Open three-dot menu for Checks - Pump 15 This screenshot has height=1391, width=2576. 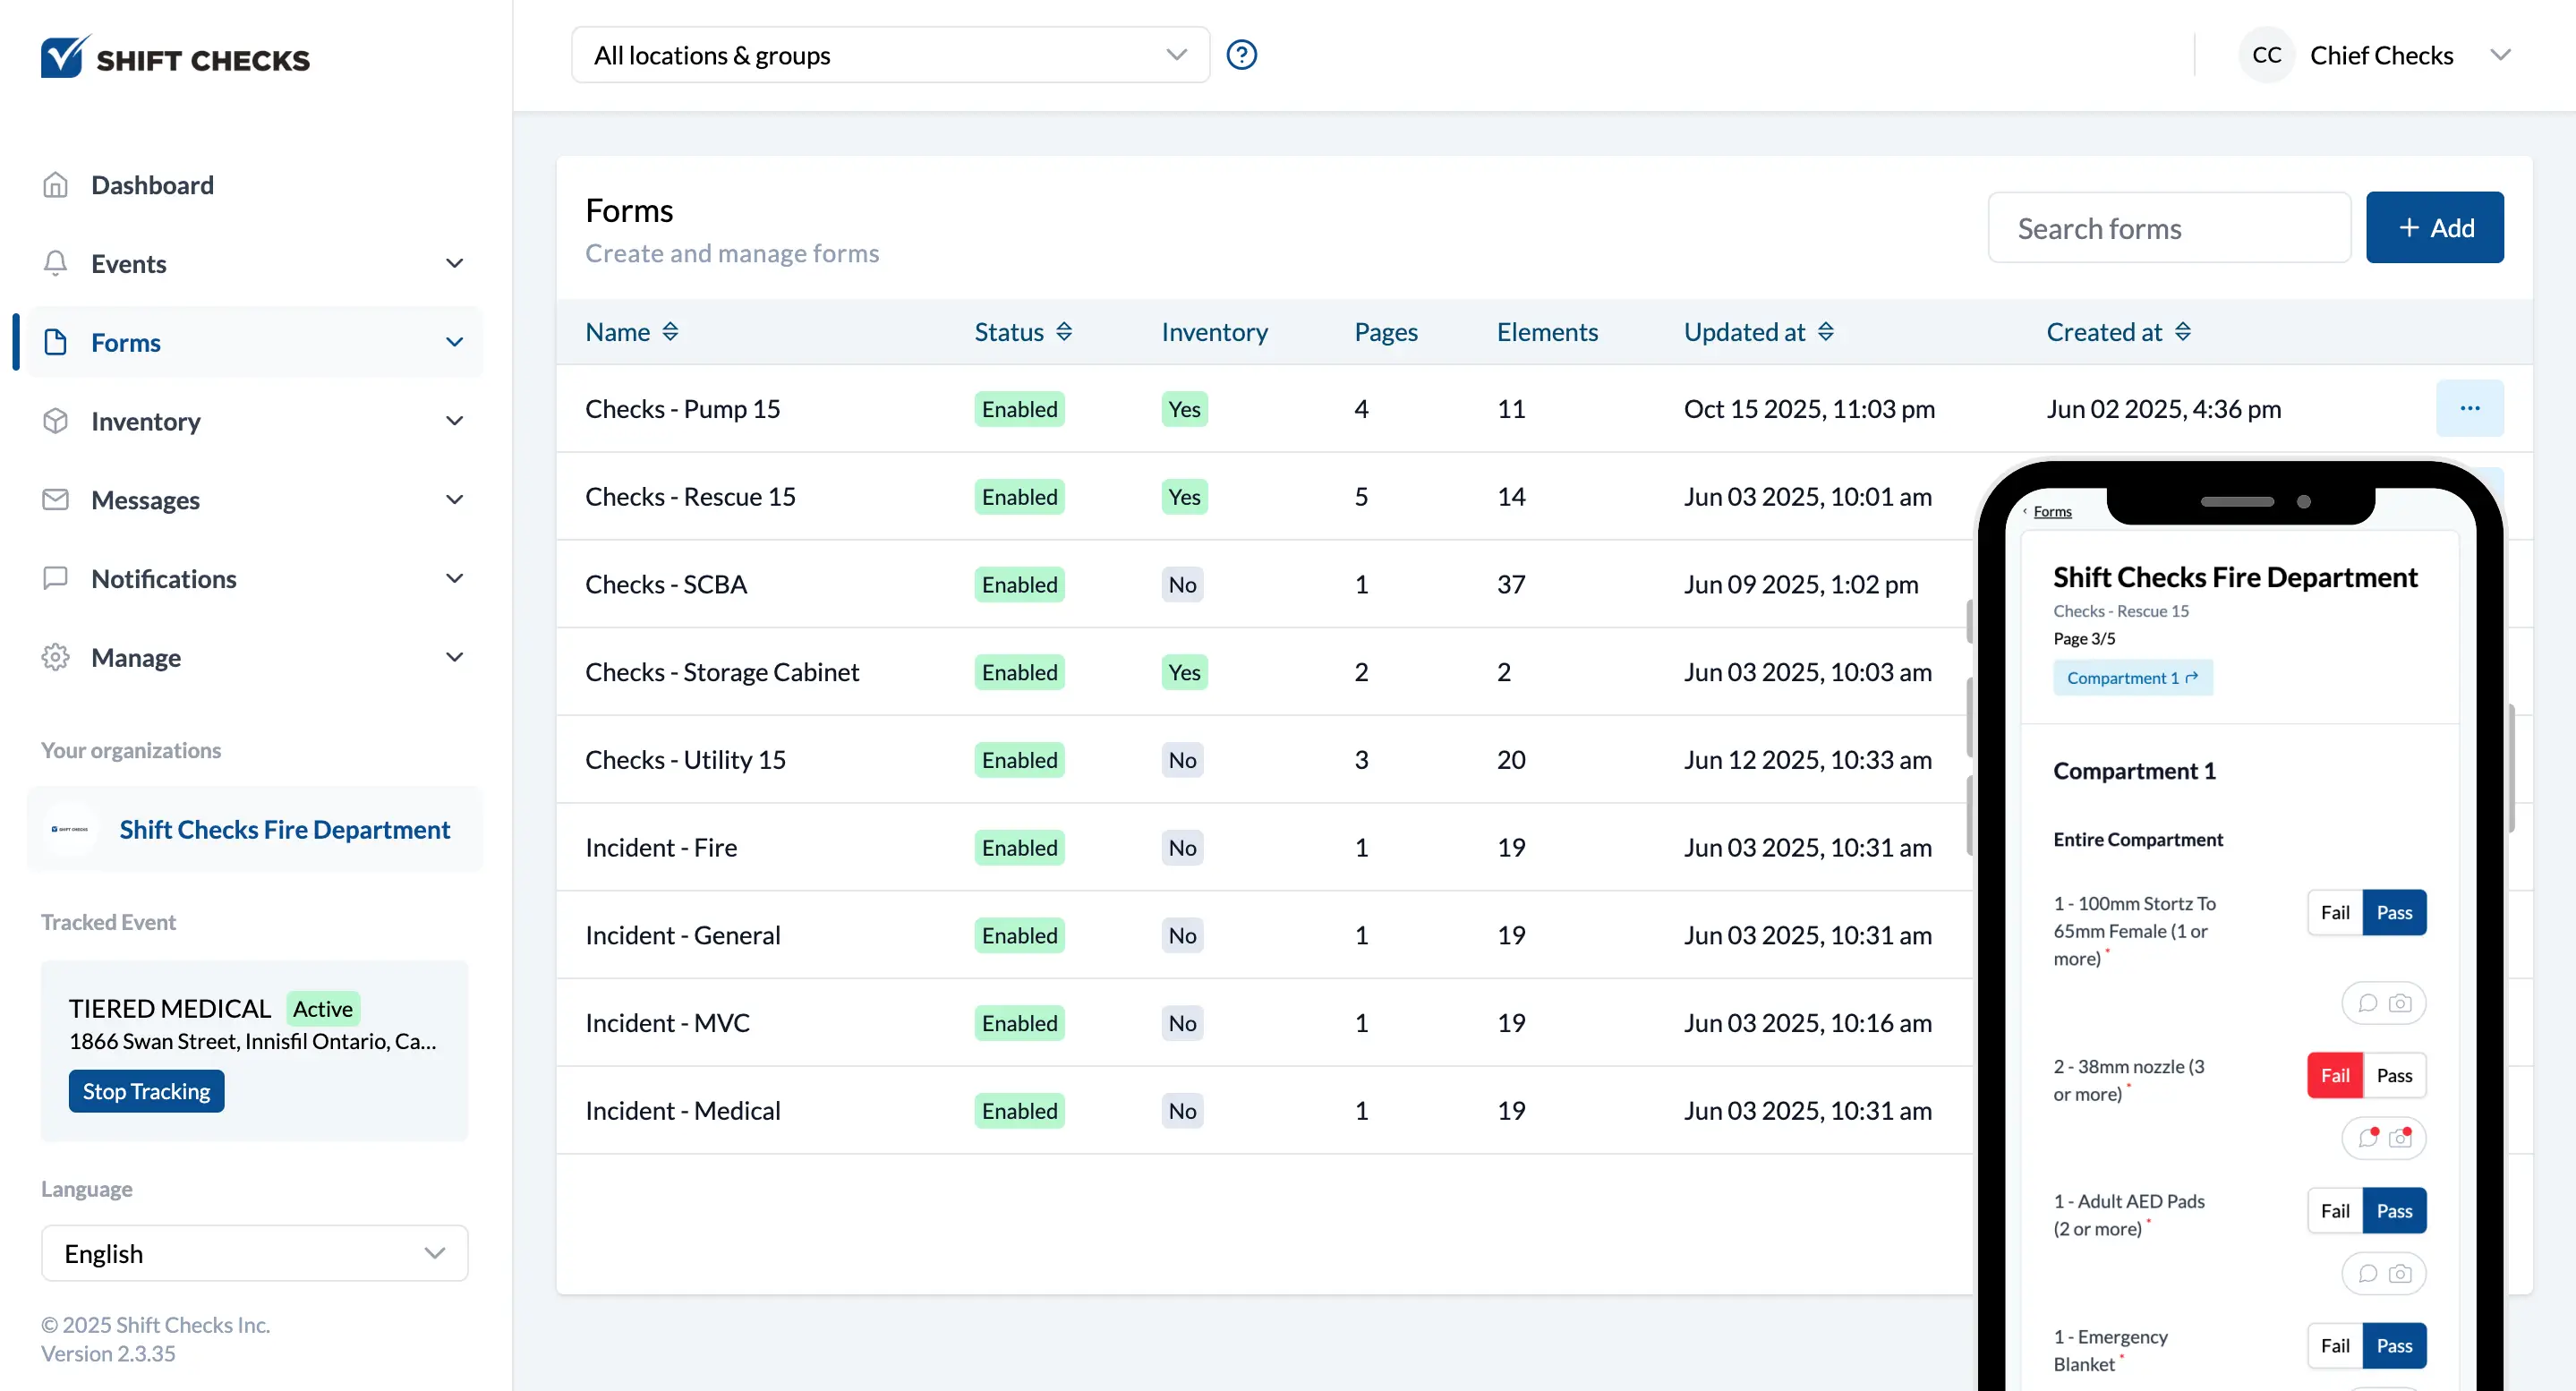pos(2469,408)
